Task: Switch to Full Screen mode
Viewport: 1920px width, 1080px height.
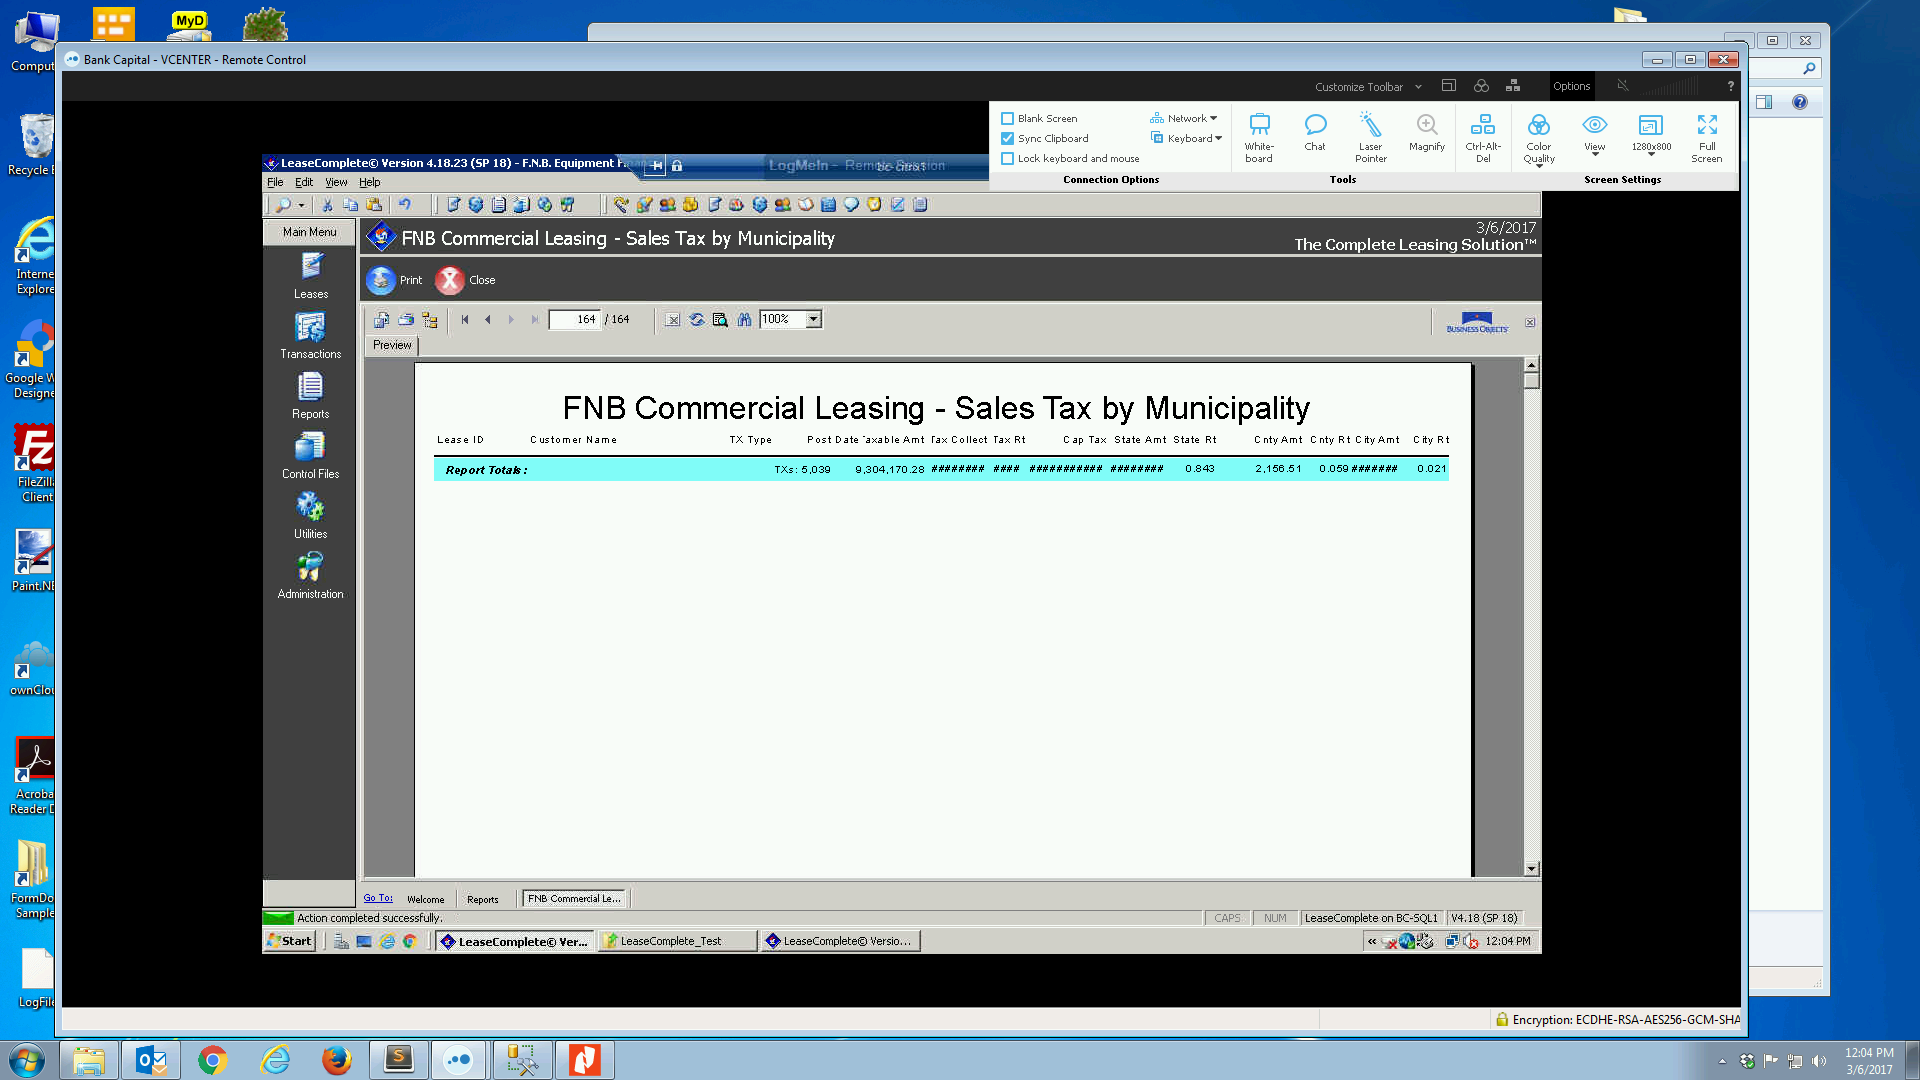Action: coord(1706,136)
